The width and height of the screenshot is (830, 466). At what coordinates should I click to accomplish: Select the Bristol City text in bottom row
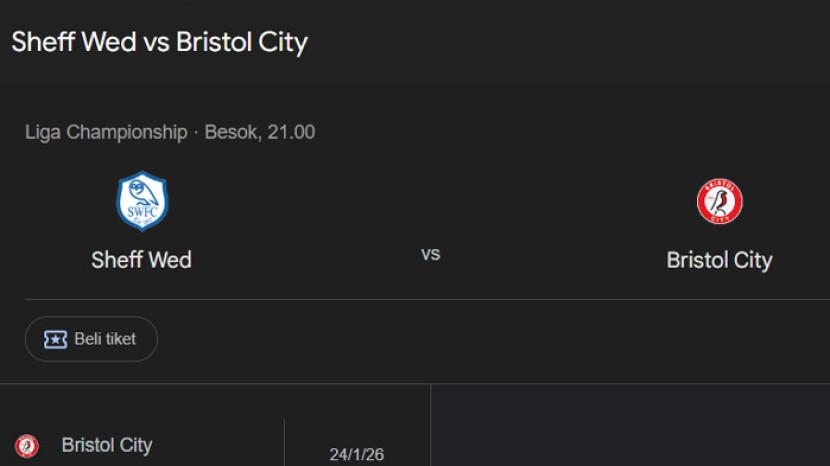[107, 445]
